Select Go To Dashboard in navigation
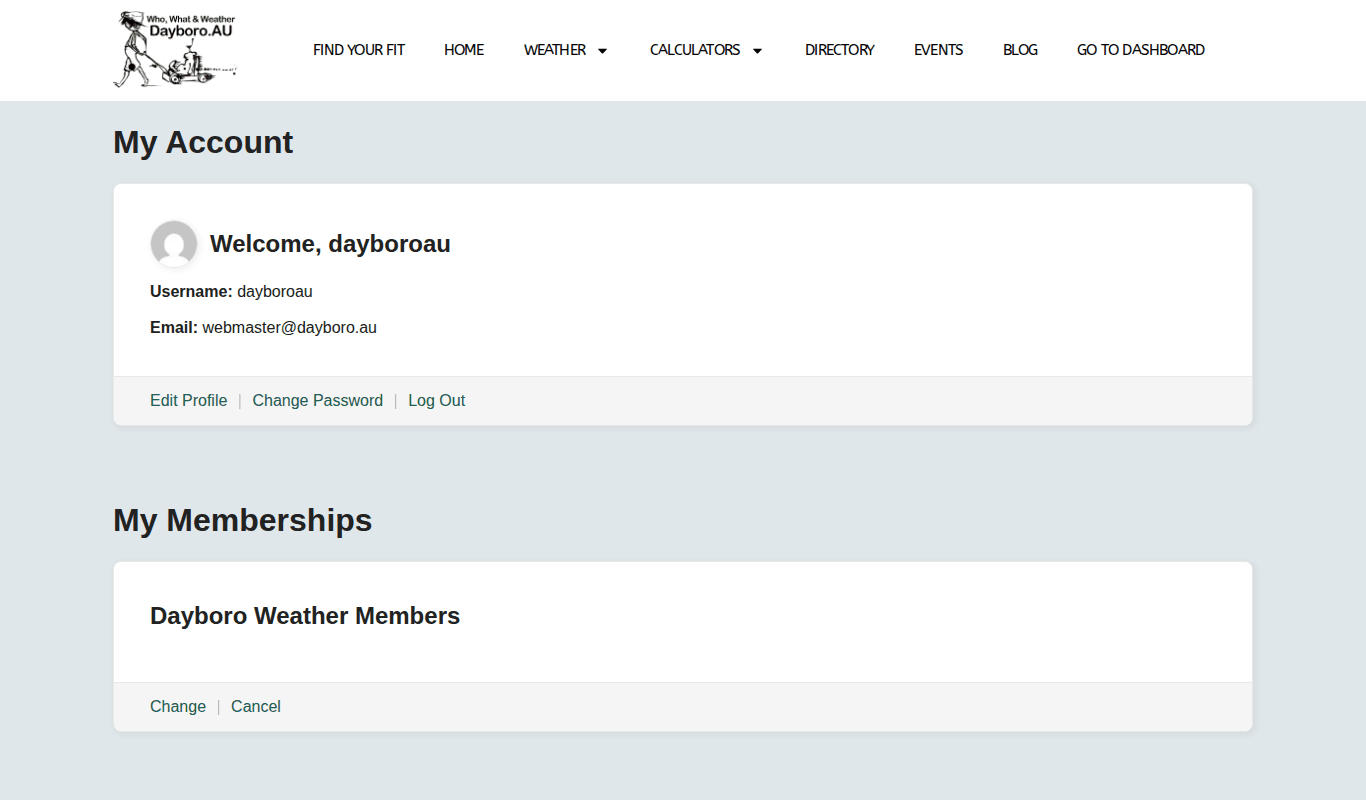1366x800 pixels. [1141, 50]
